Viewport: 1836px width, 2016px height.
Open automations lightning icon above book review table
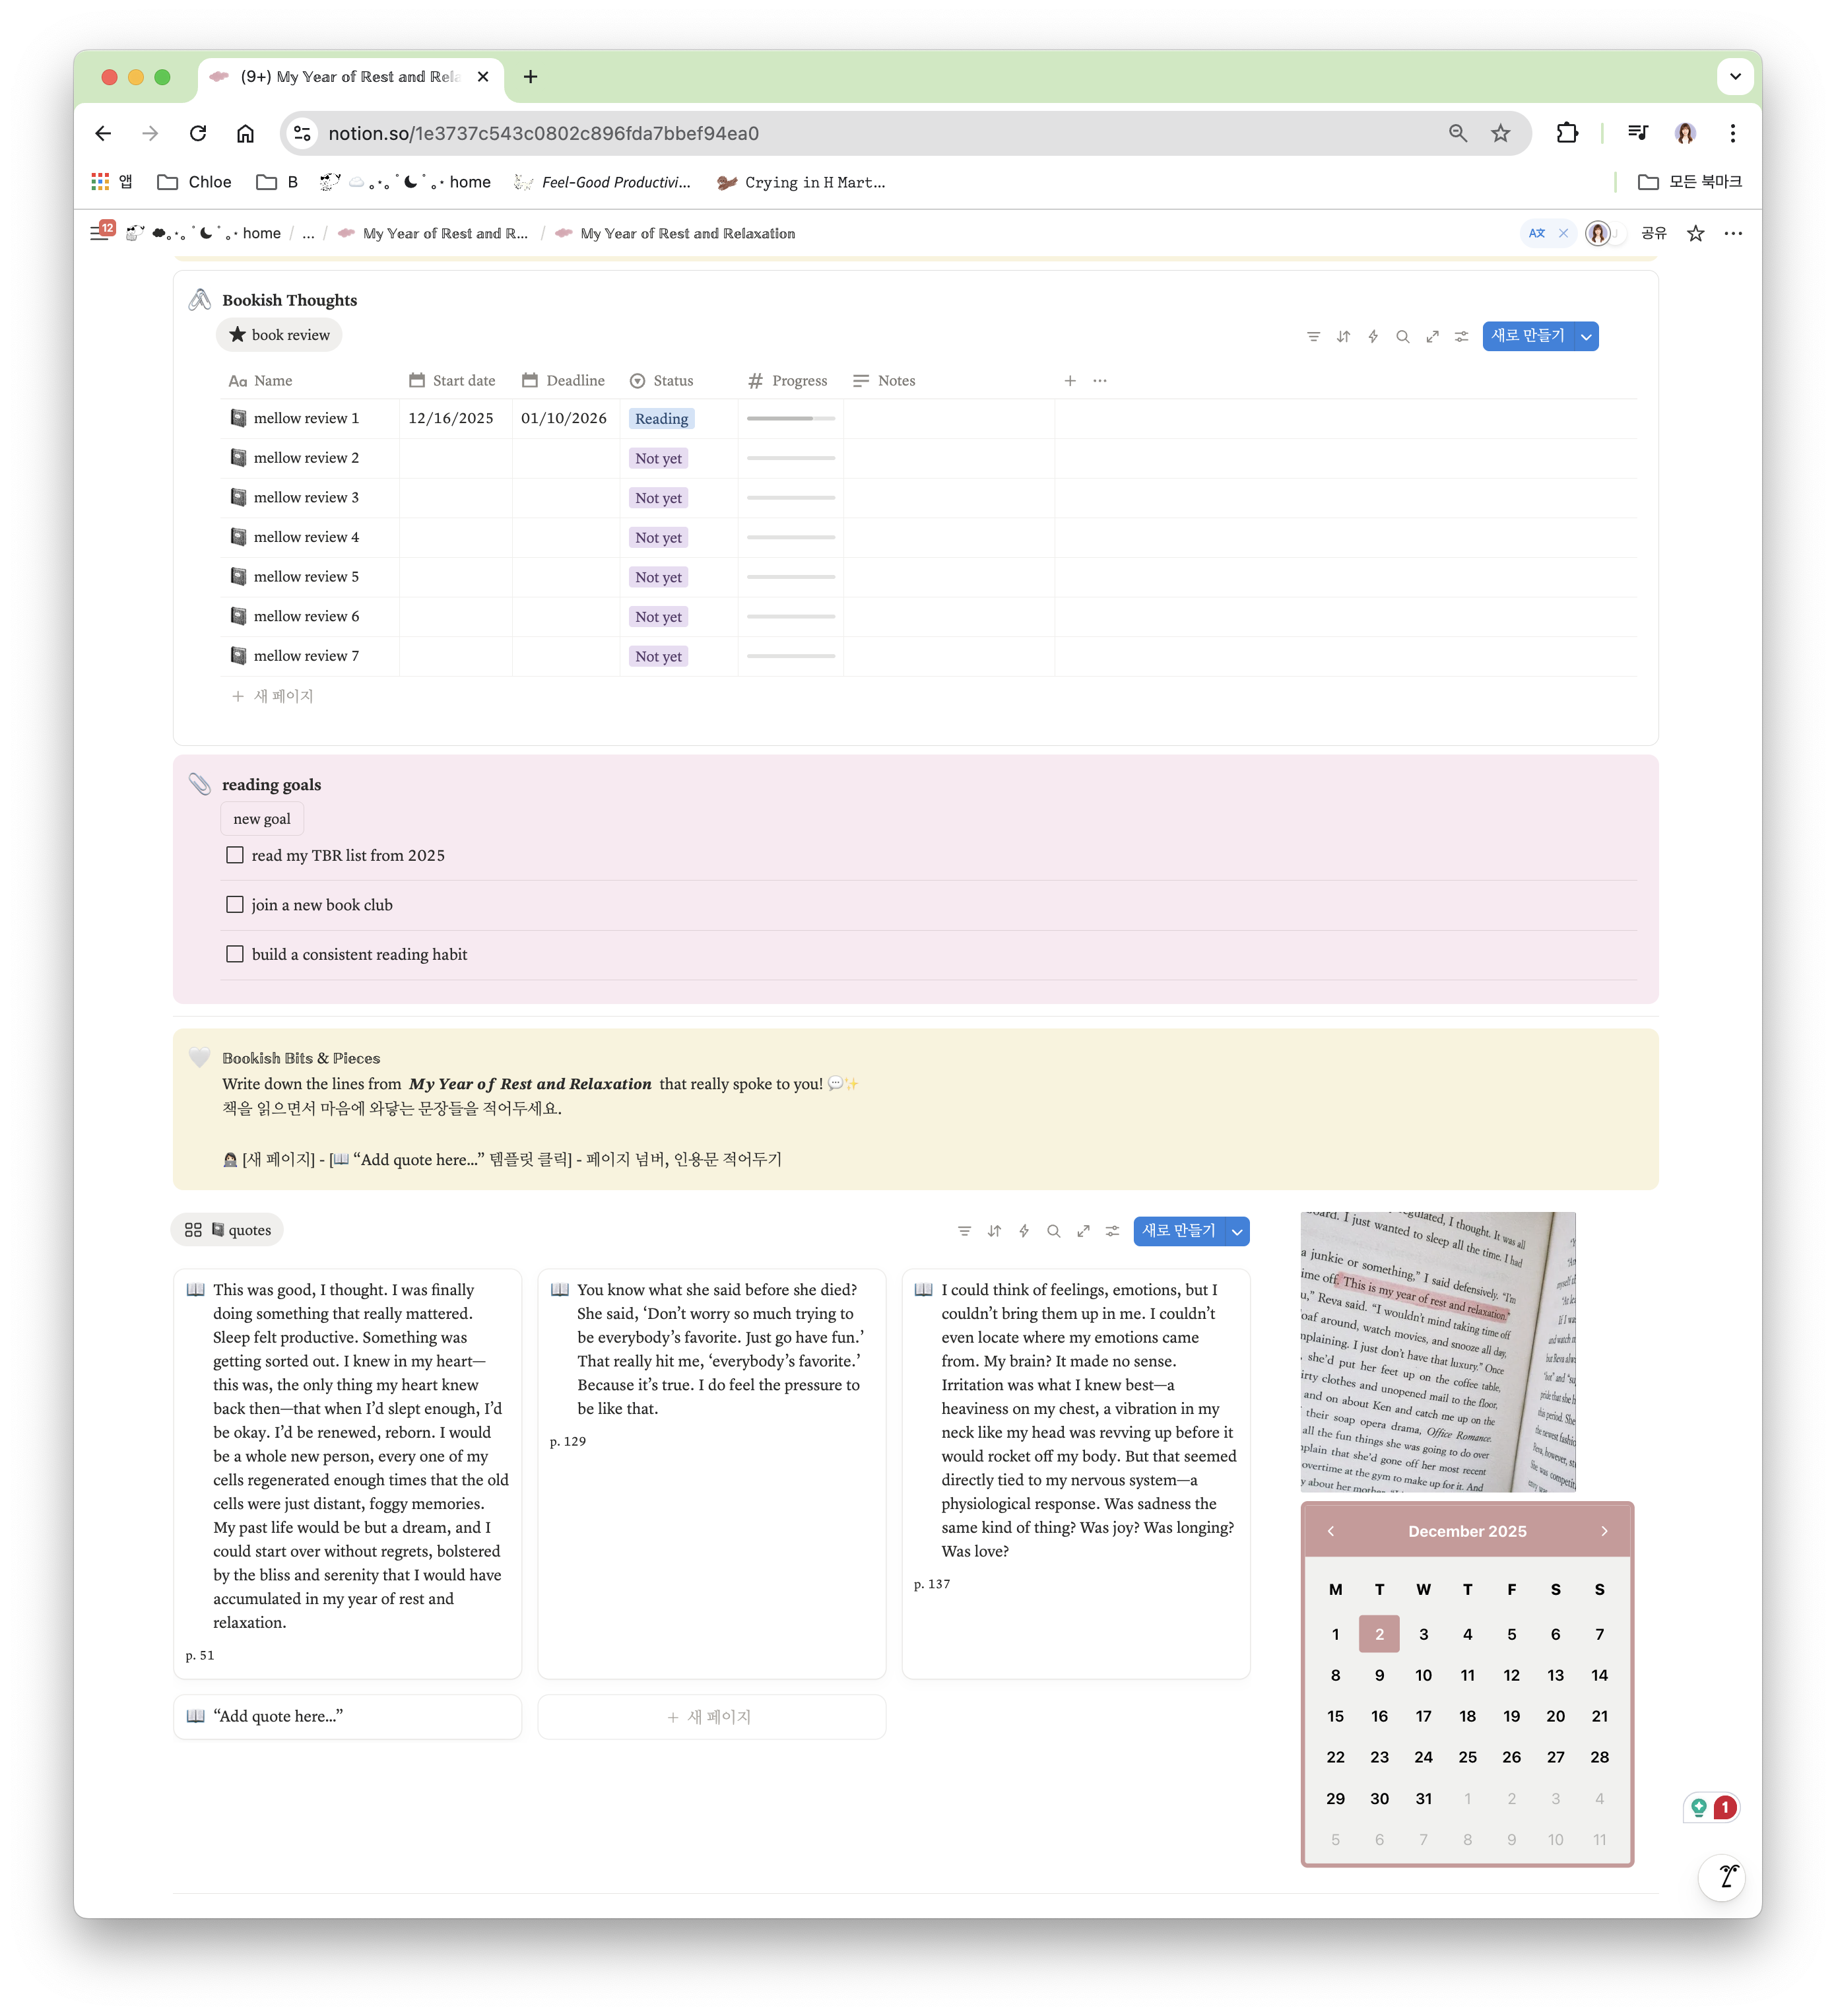1373,336
